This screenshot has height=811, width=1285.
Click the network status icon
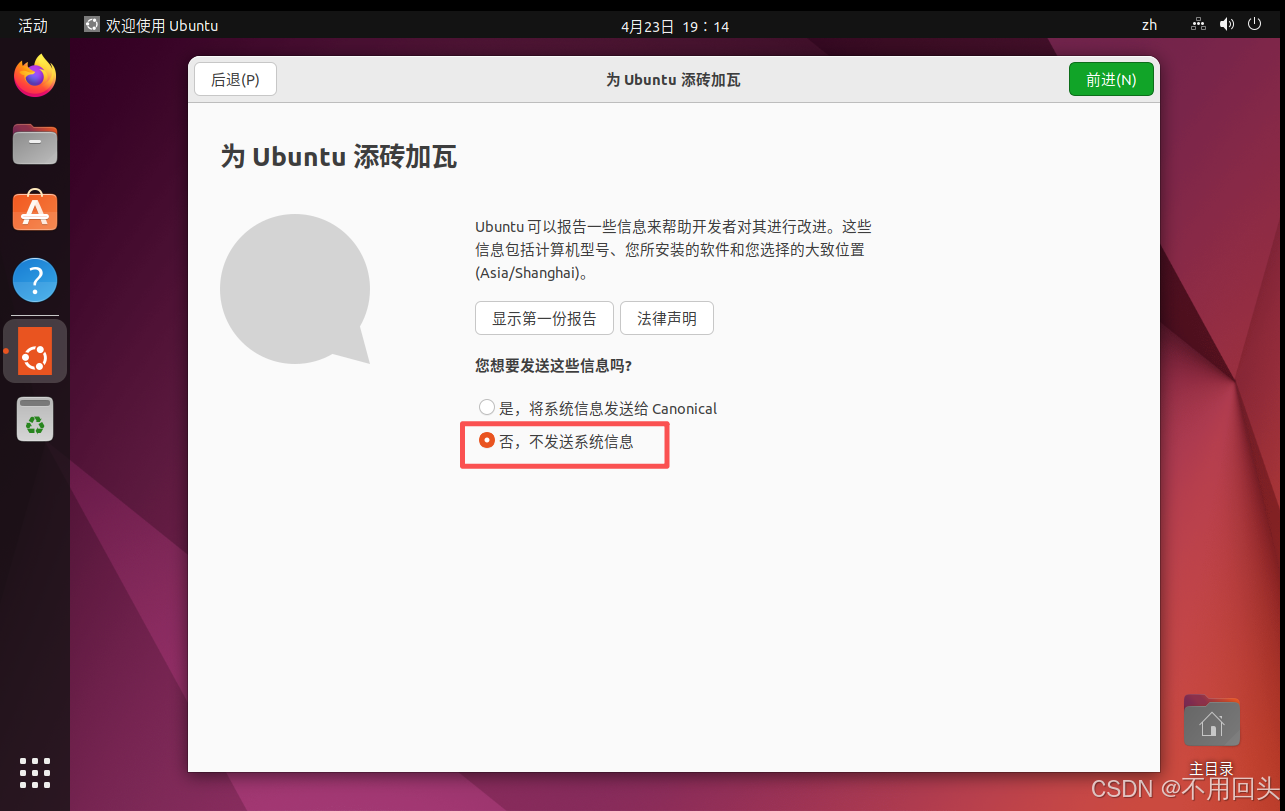tap(1198, 25)
